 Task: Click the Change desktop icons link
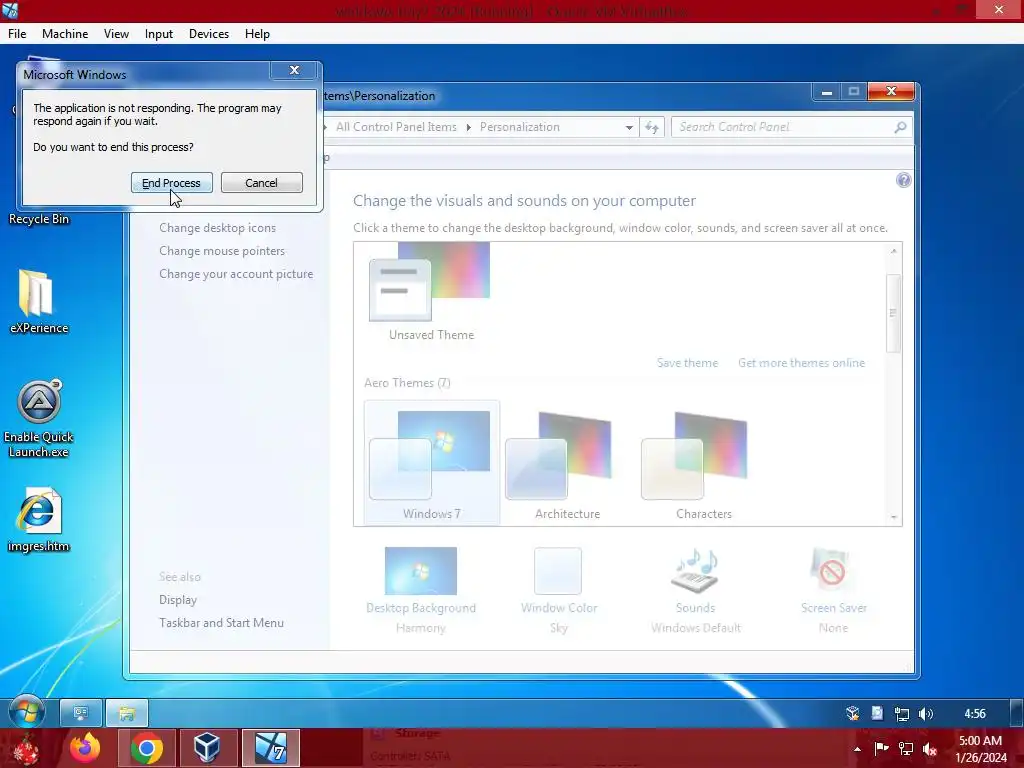tap(217, 228)
